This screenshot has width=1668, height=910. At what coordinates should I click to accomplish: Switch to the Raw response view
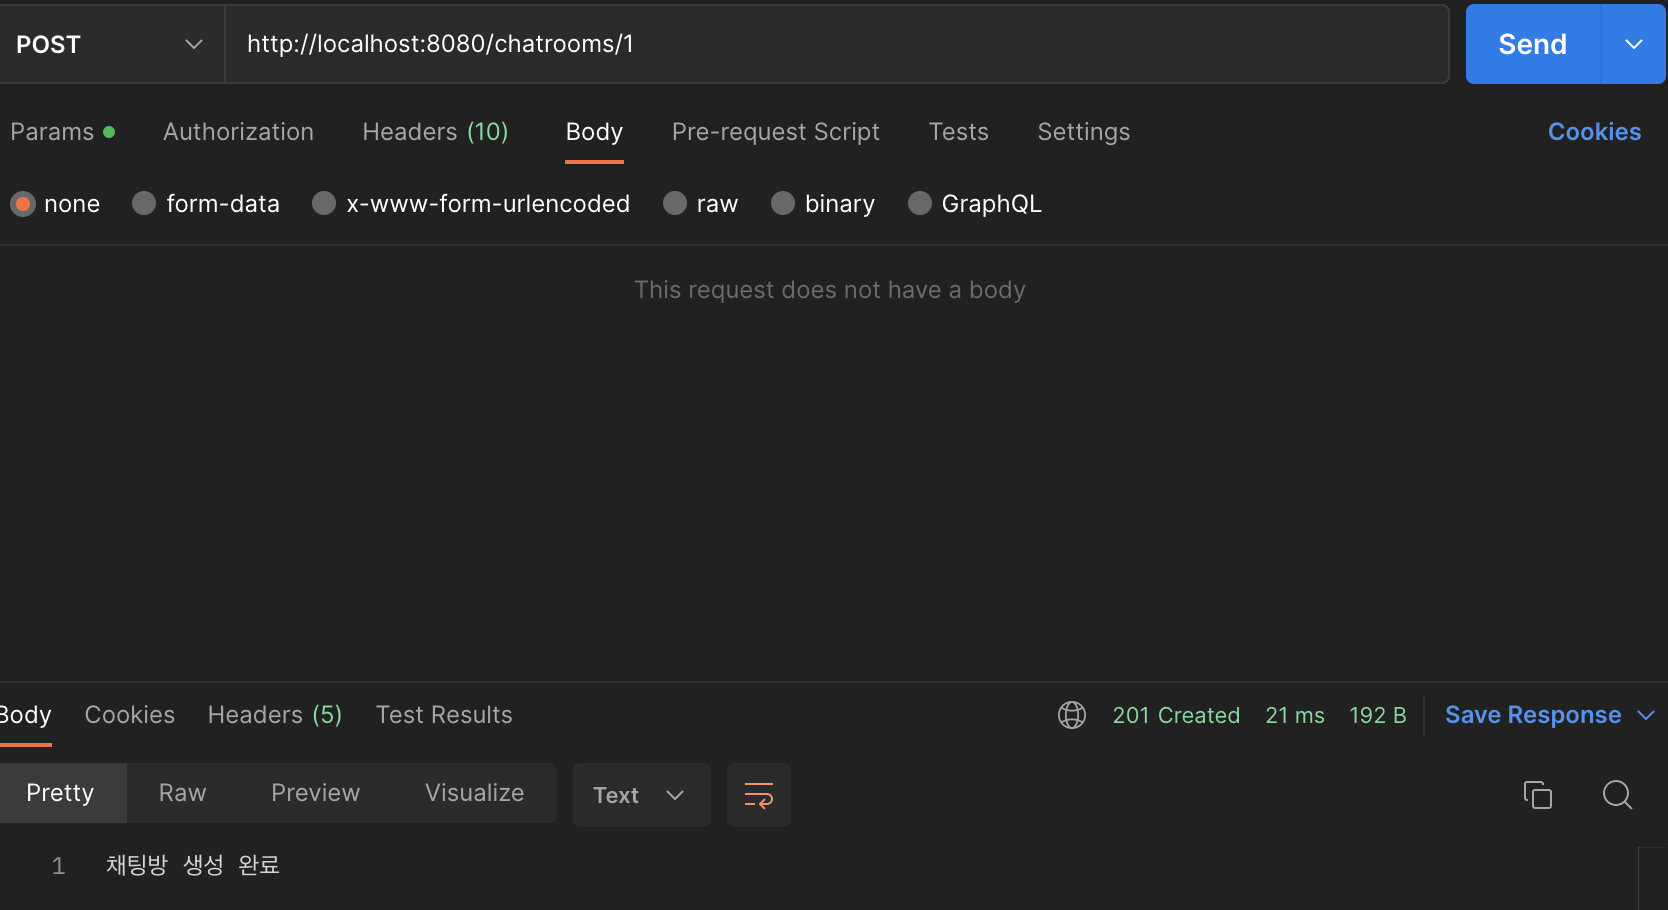click(x=182, y=793)
